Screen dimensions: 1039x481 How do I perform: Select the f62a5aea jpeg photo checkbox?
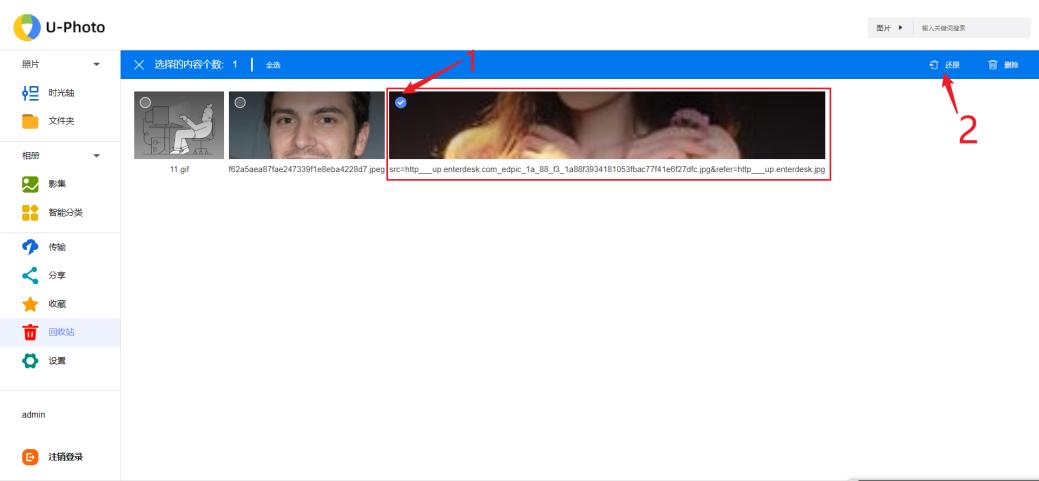(239, 102)
